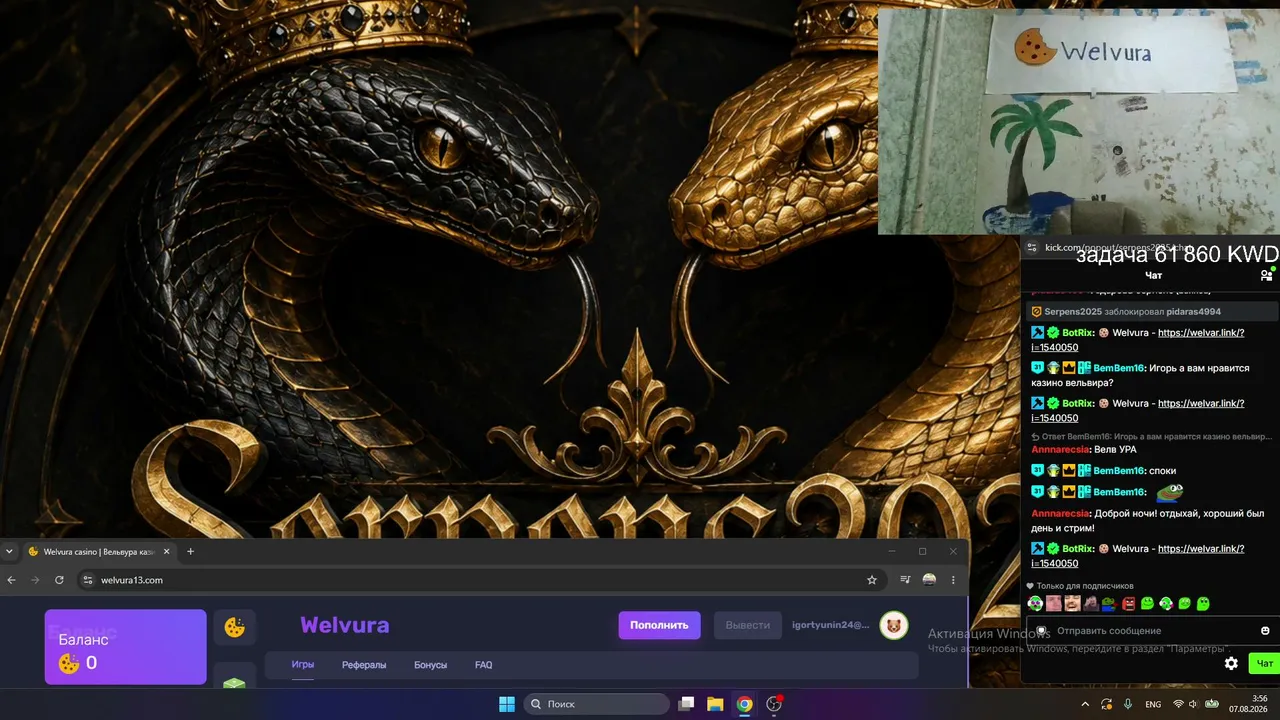
Task: Go back in the Chrome browser
Action: coord(12,580)
